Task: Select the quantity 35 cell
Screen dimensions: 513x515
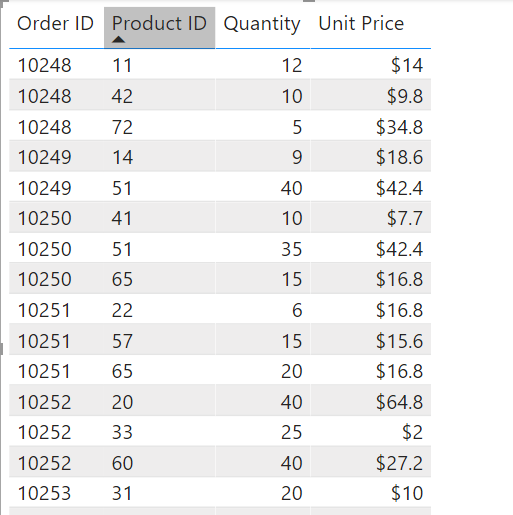Action: tap(263, 249)
